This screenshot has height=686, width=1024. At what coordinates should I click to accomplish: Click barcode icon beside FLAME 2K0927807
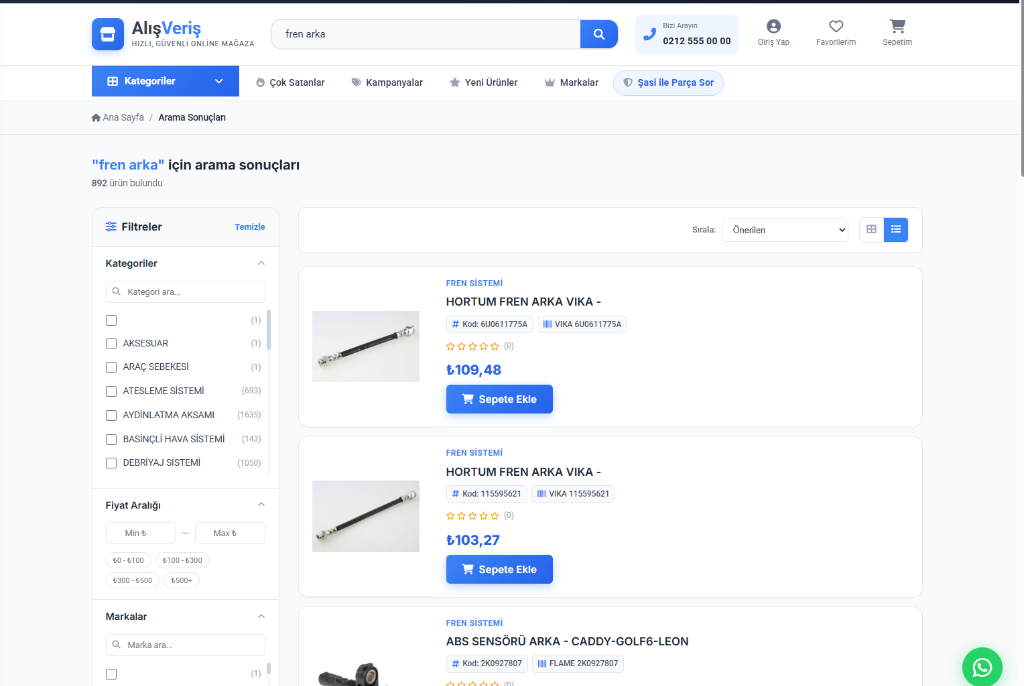[542, 664]
